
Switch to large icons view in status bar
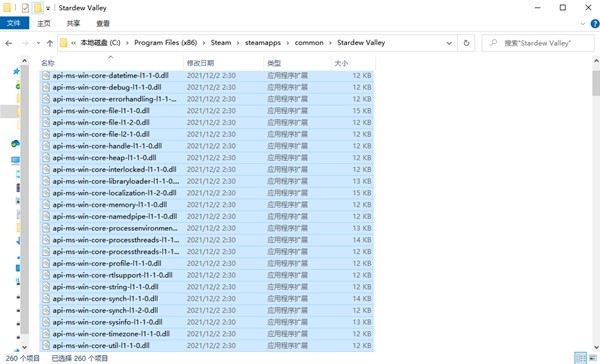[593, 359]
